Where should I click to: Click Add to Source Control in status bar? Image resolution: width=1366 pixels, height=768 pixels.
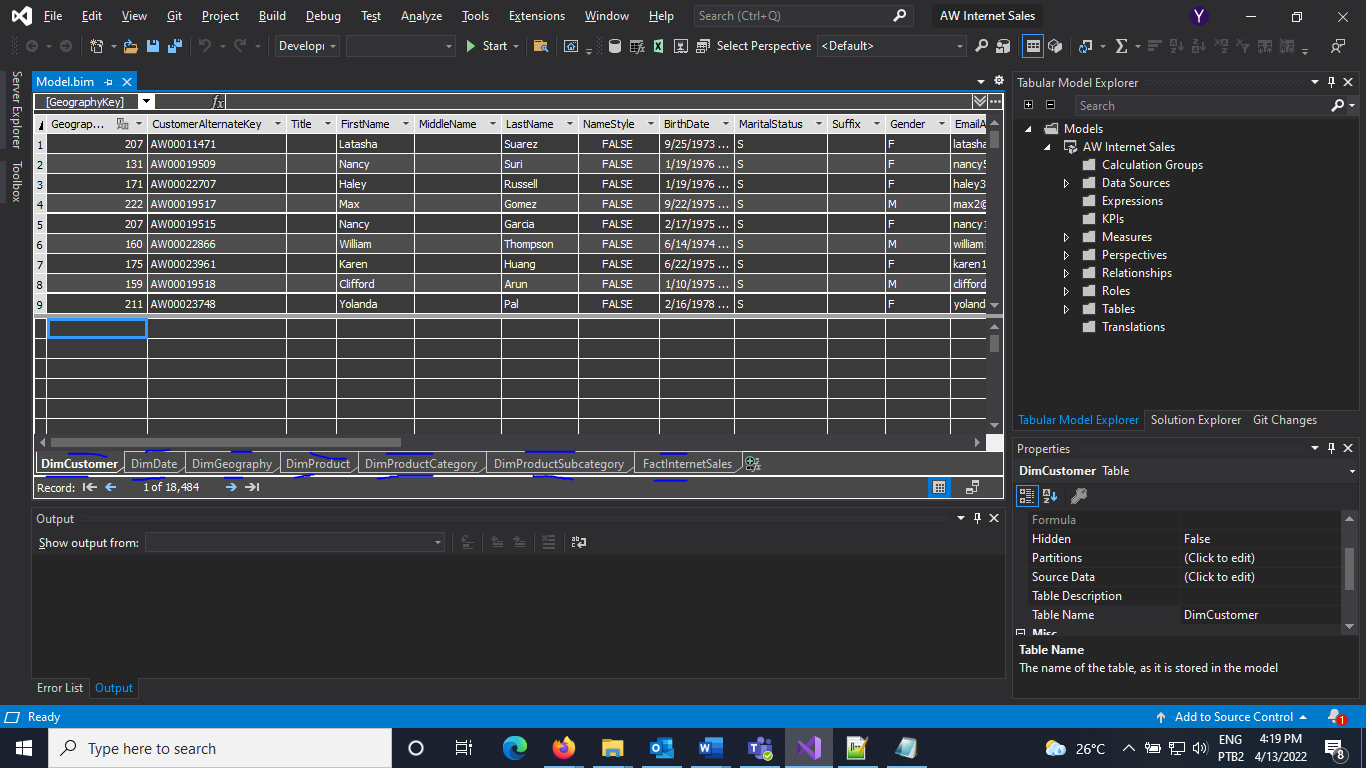point(1231,717)
